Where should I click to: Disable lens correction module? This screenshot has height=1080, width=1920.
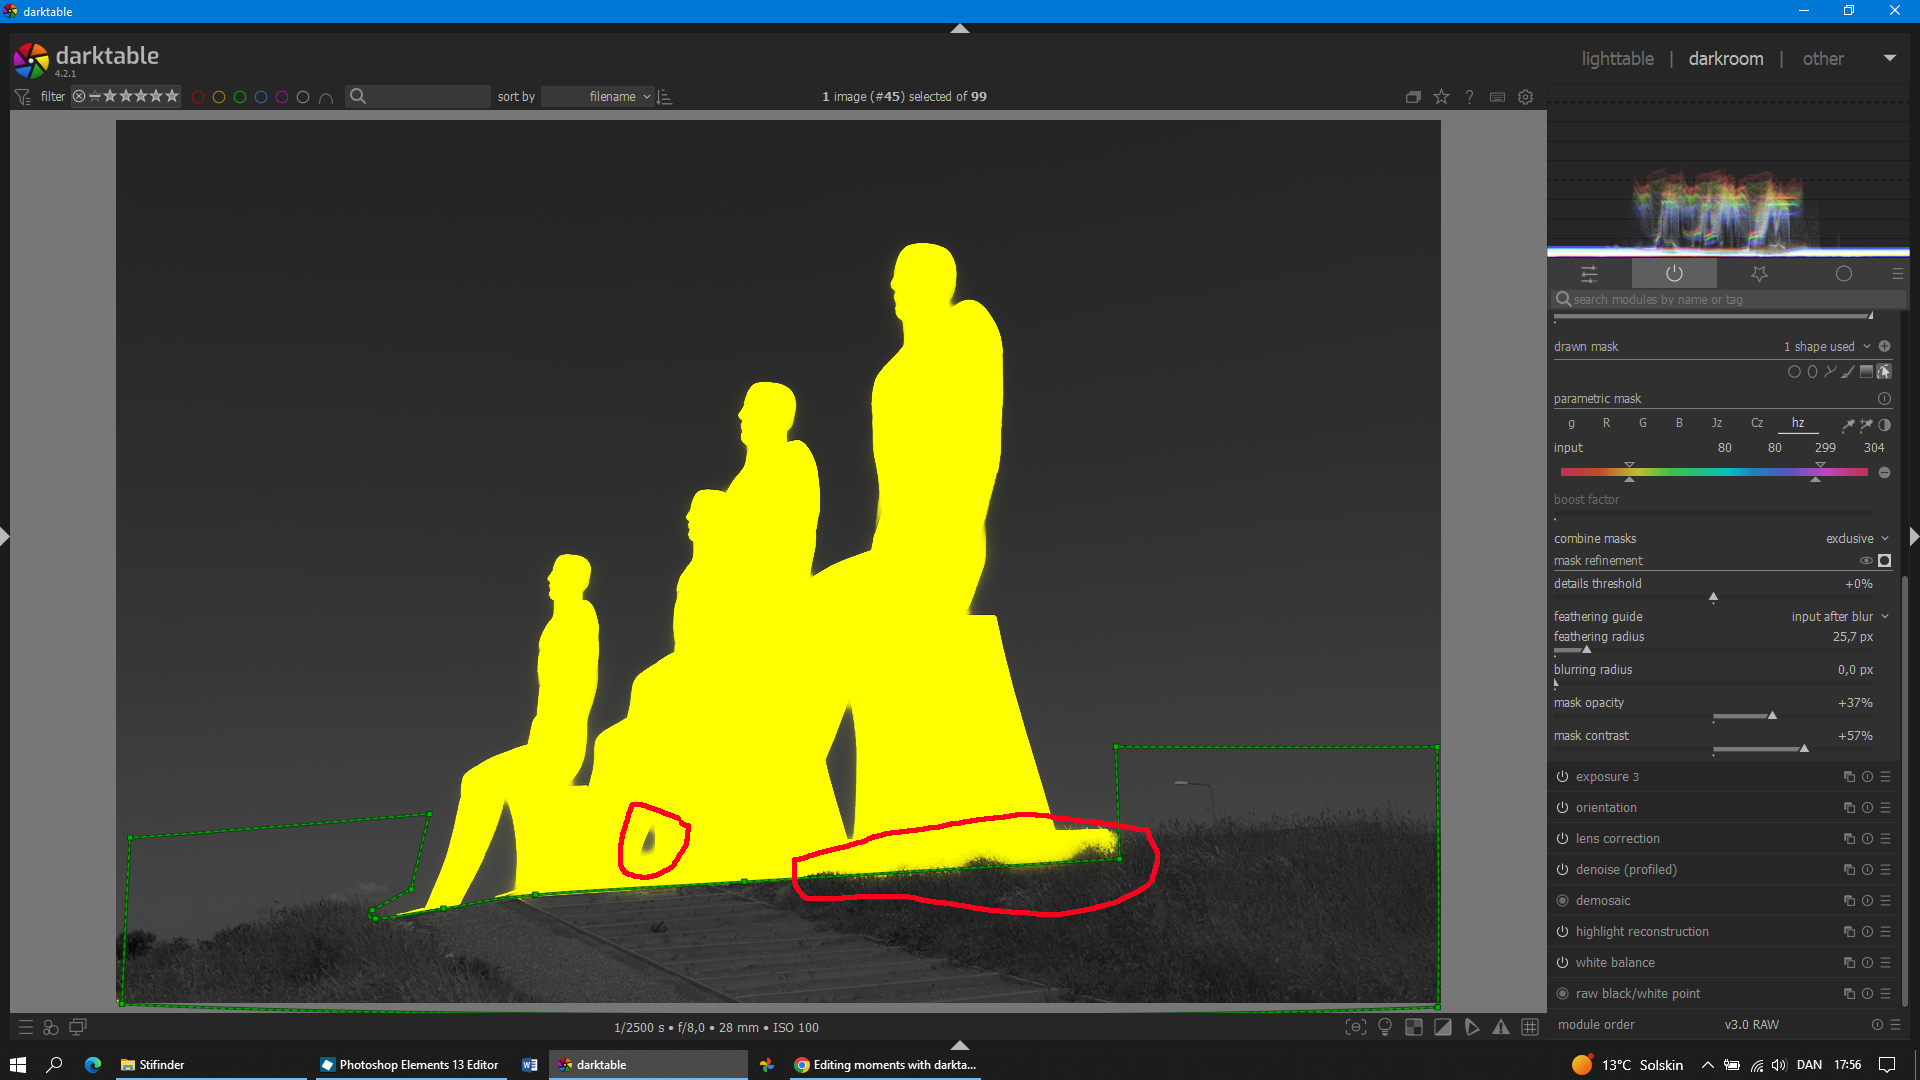(1562, 838)
